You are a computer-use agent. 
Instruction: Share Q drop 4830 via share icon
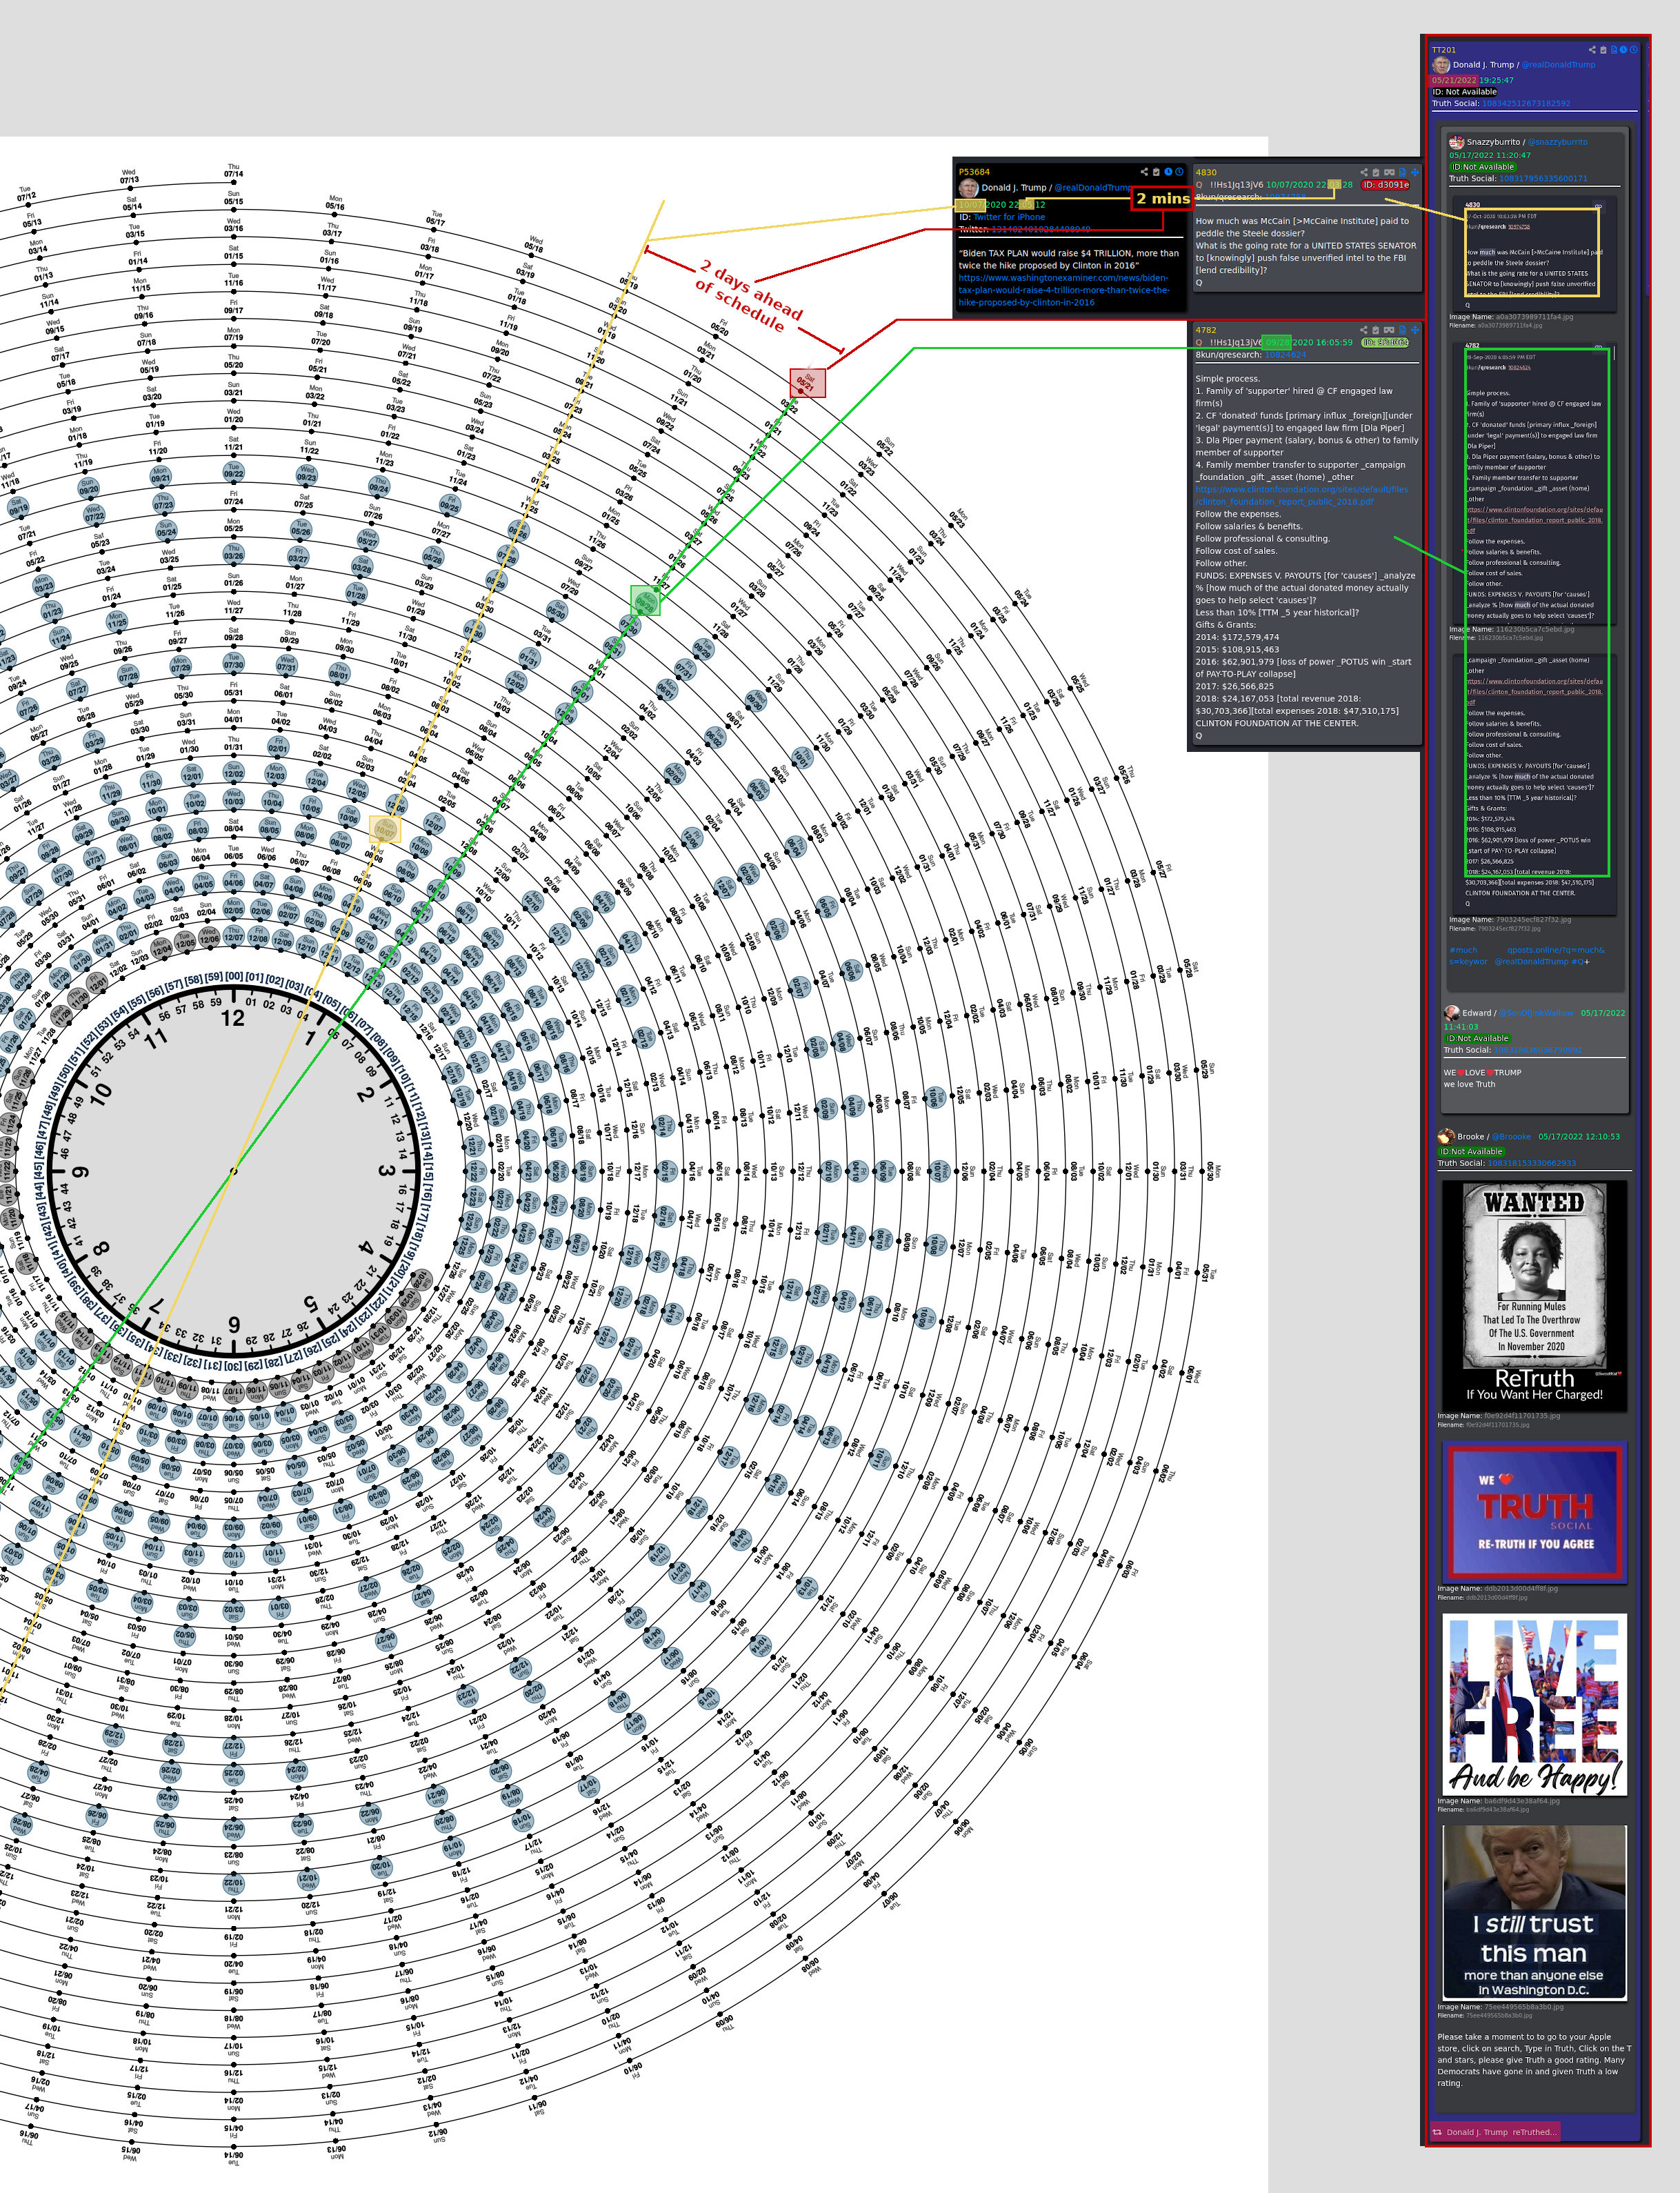click(x=1364, y=173)
